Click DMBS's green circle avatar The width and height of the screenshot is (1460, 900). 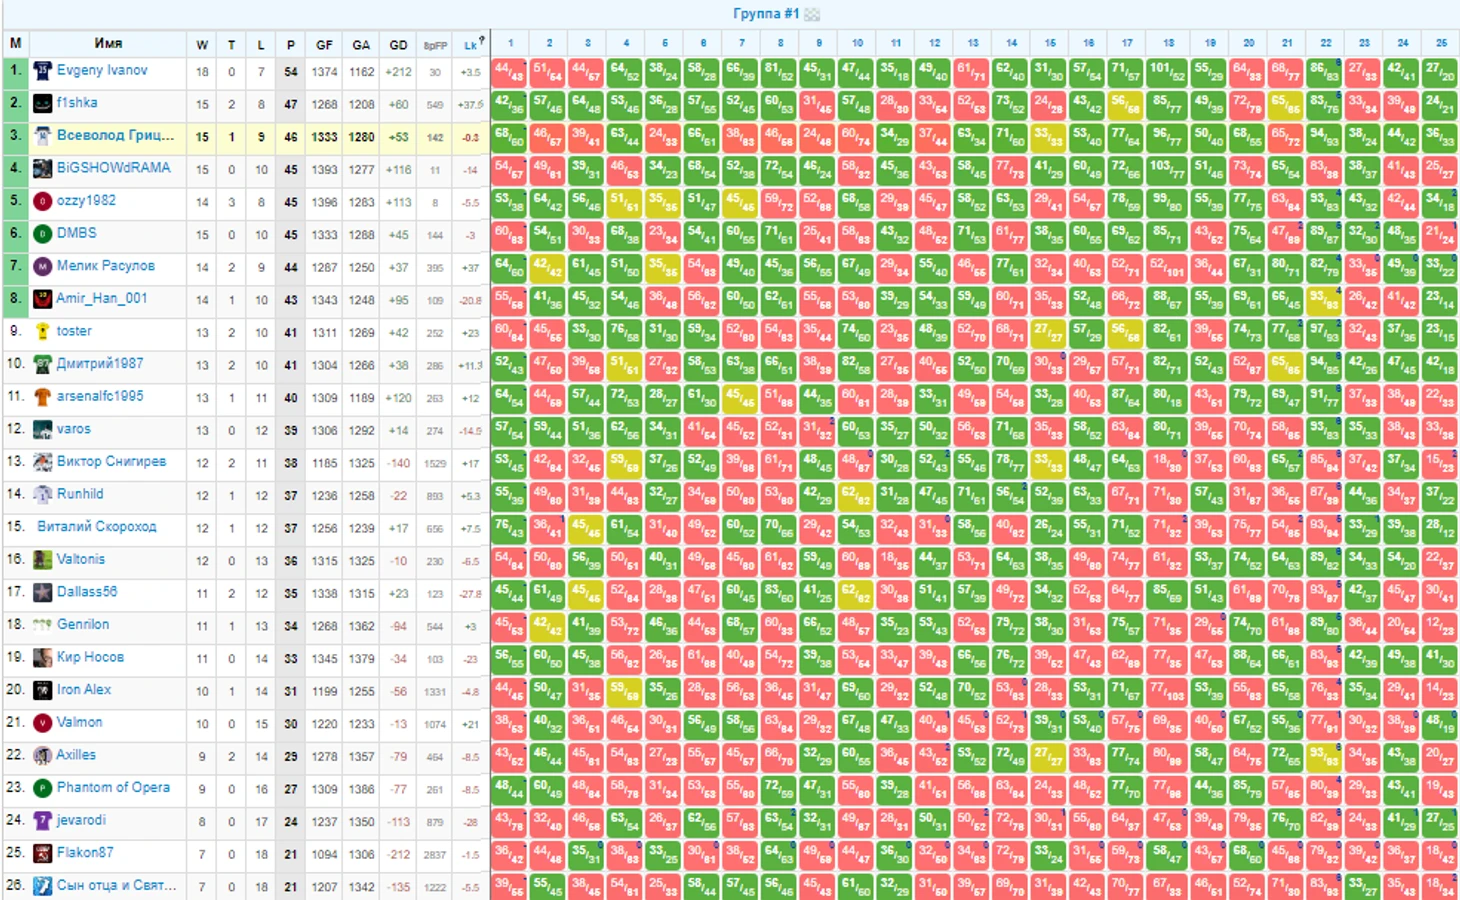click(42, 234)
